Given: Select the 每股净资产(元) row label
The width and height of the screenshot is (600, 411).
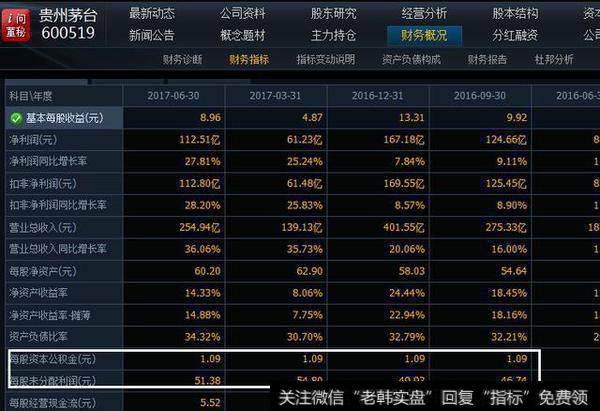Looking at the screenshot, I should (x=43, y=272).
